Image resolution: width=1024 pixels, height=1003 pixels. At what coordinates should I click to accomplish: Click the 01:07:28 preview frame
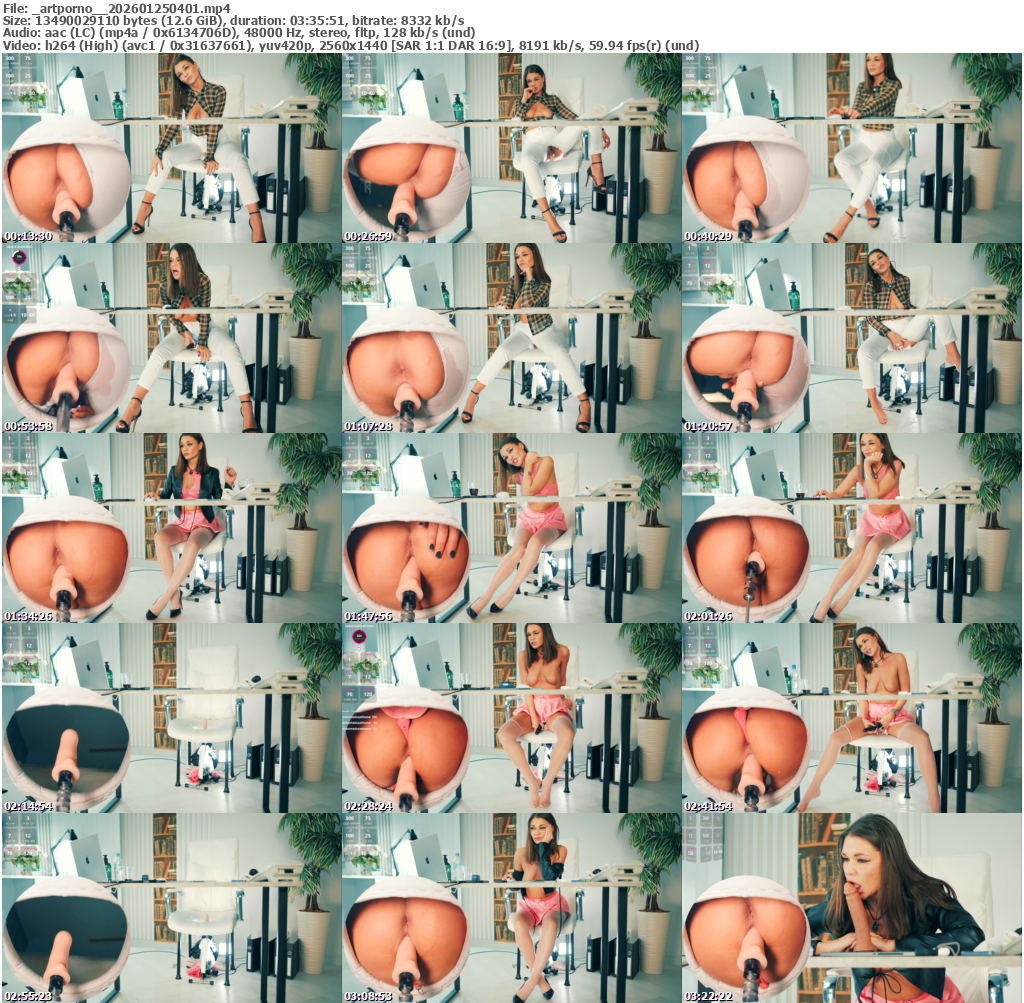point(511,338)
